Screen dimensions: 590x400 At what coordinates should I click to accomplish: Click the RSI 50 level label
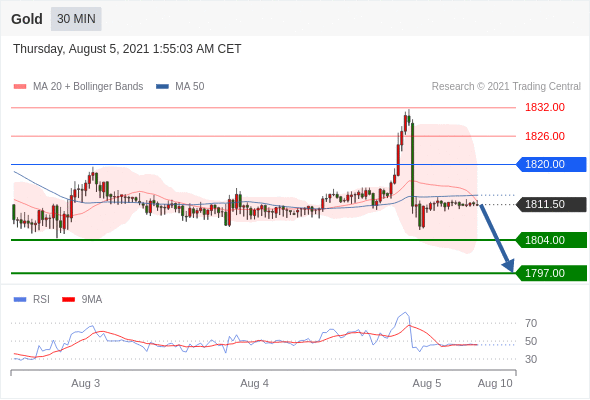[x=531, y=341]
